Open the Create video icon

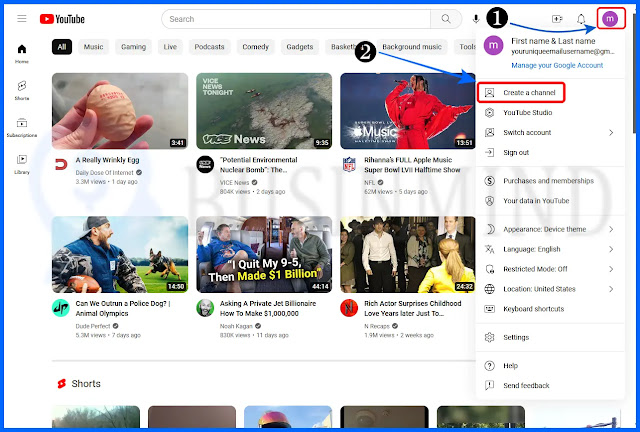pyautogui.click(x=557, y=19)
